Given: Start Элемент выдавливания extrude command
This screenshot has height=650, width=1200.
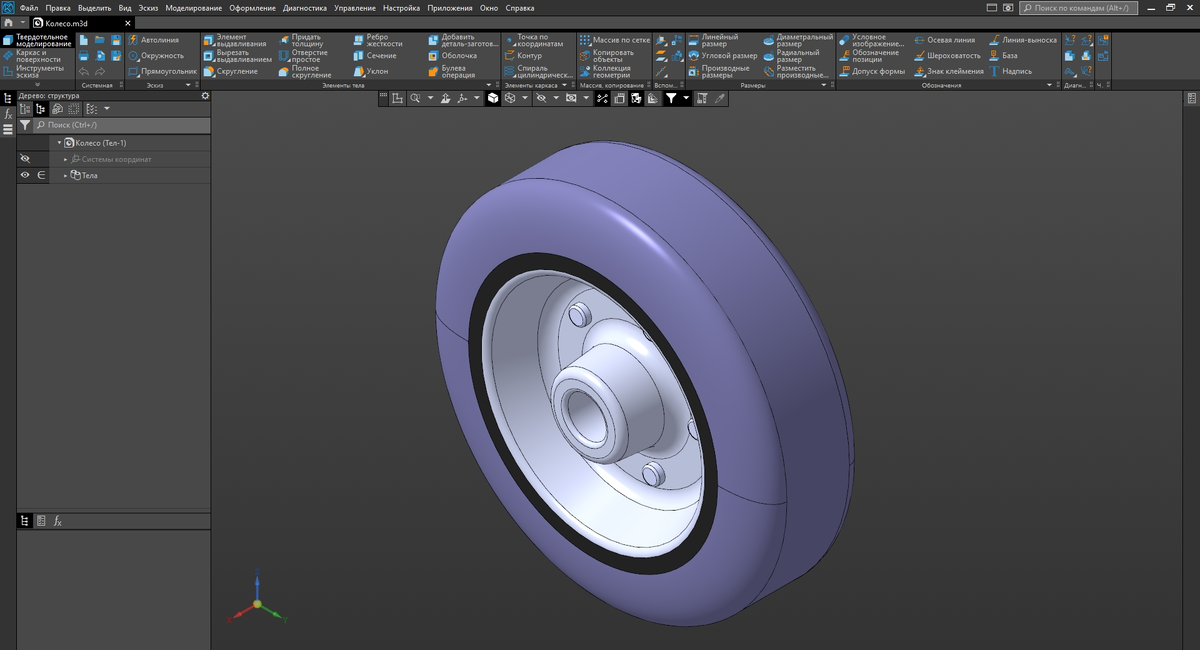Looking at the screenshot, I should tap(234, 40).
